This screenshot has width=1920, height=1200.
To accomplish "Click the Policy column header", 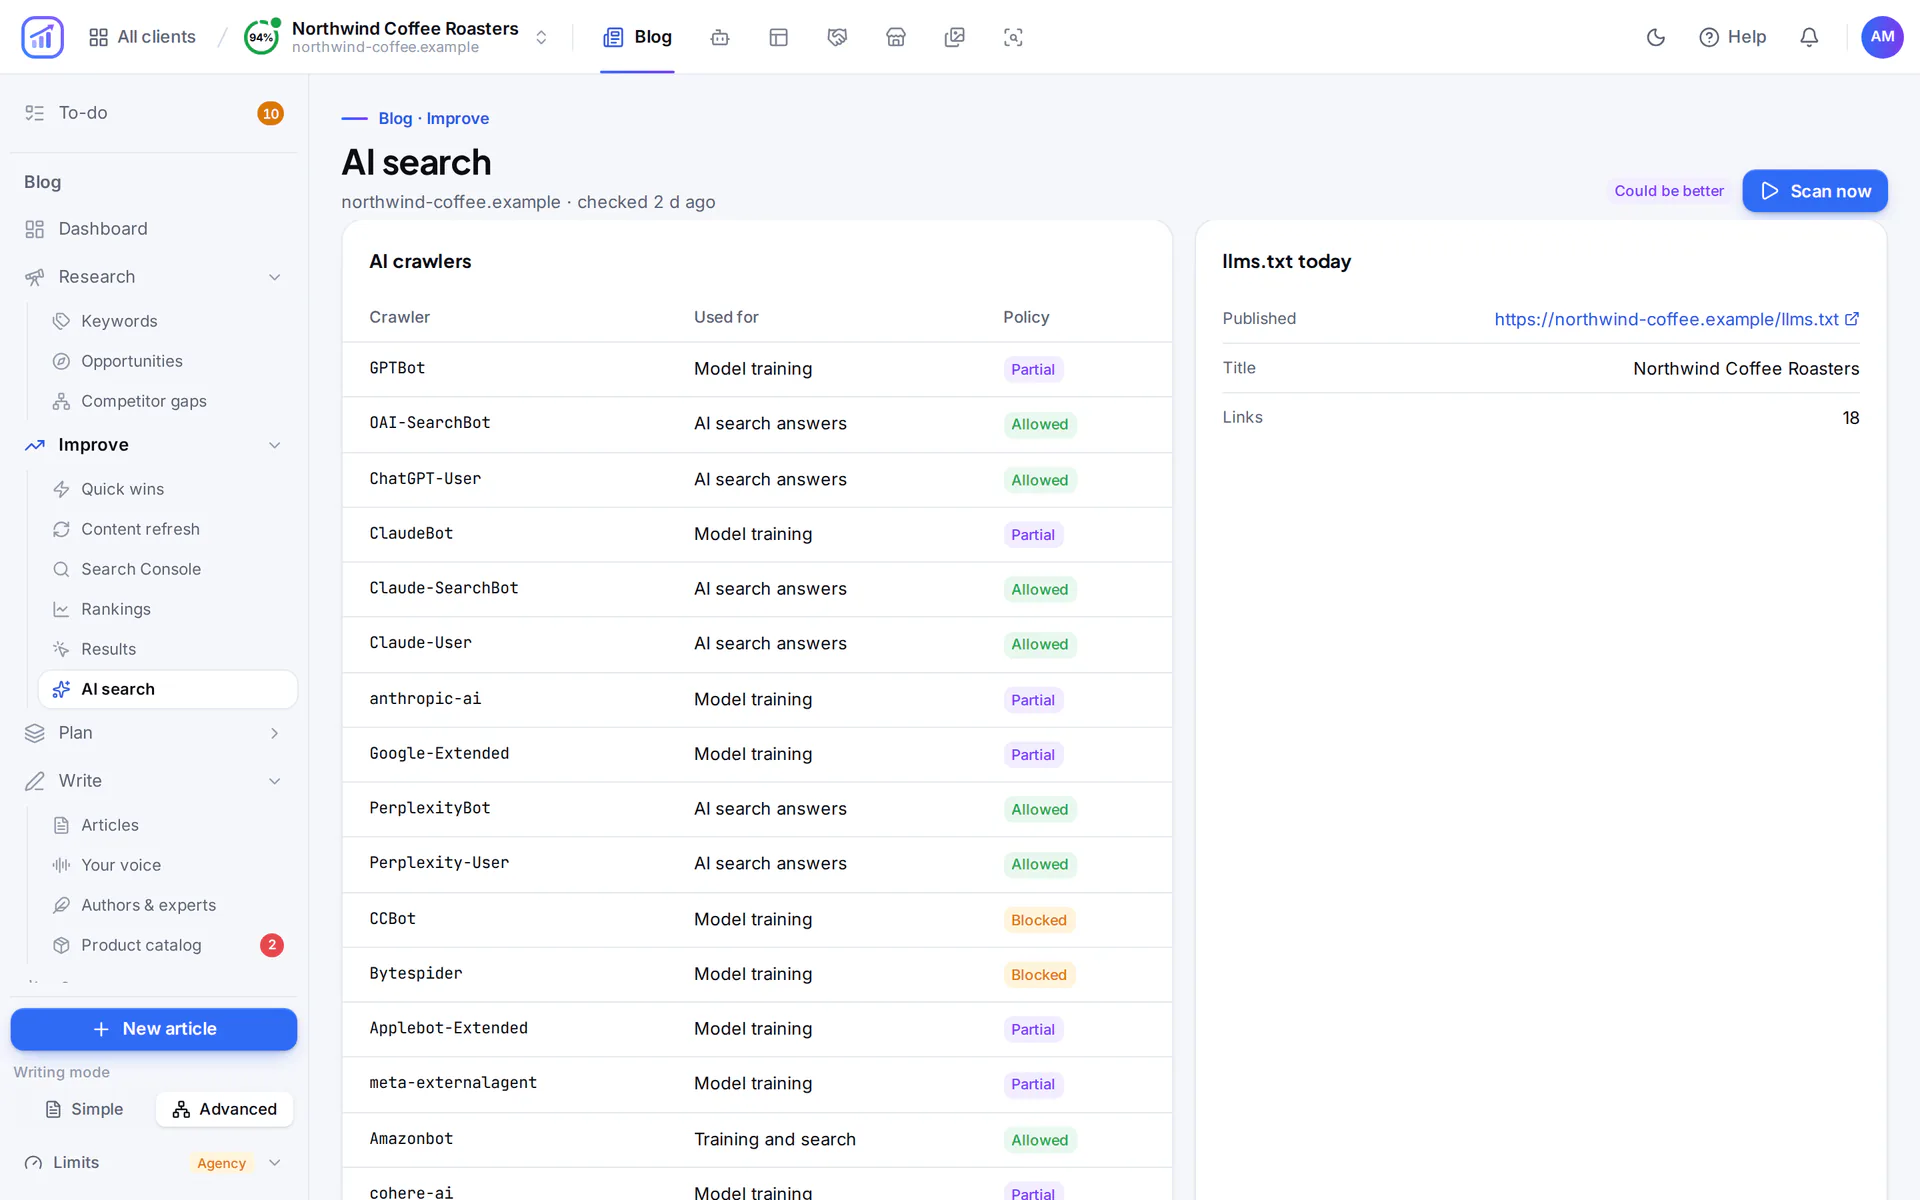I will coord(1026,317).
